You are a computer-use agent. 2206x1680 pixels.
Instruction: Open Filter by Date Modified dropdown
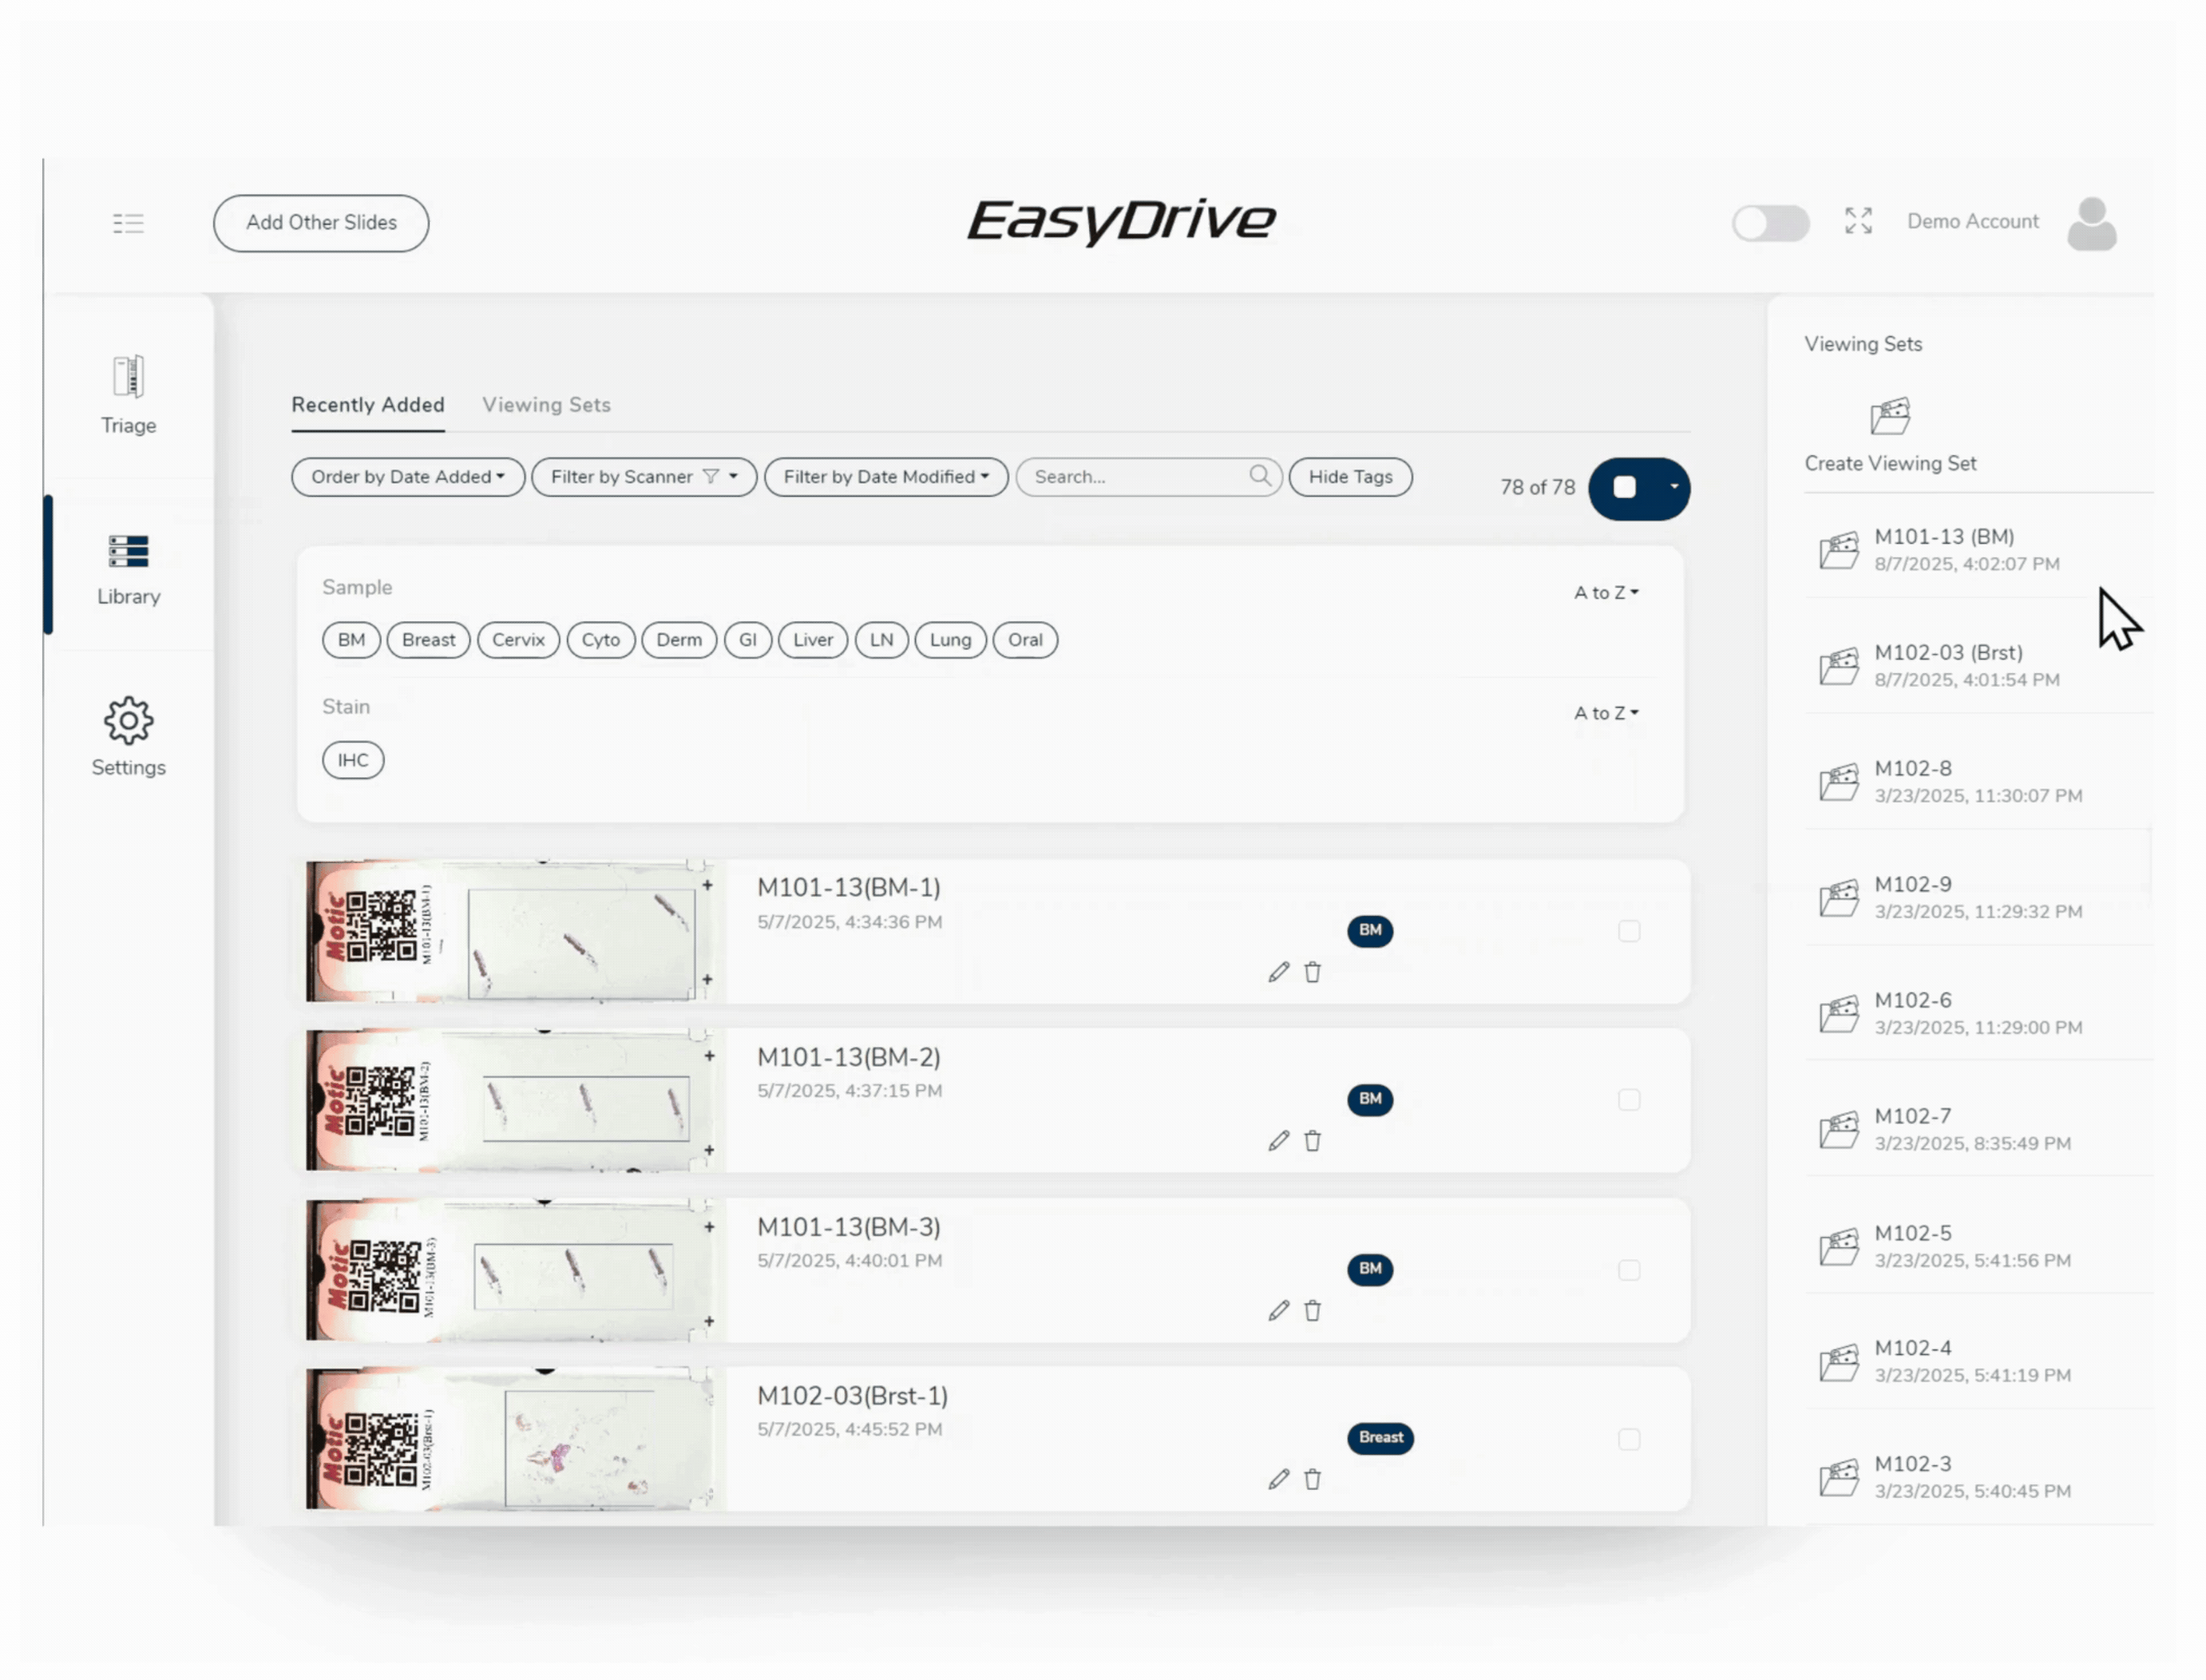pyautogui.click(x=886, y=477)
